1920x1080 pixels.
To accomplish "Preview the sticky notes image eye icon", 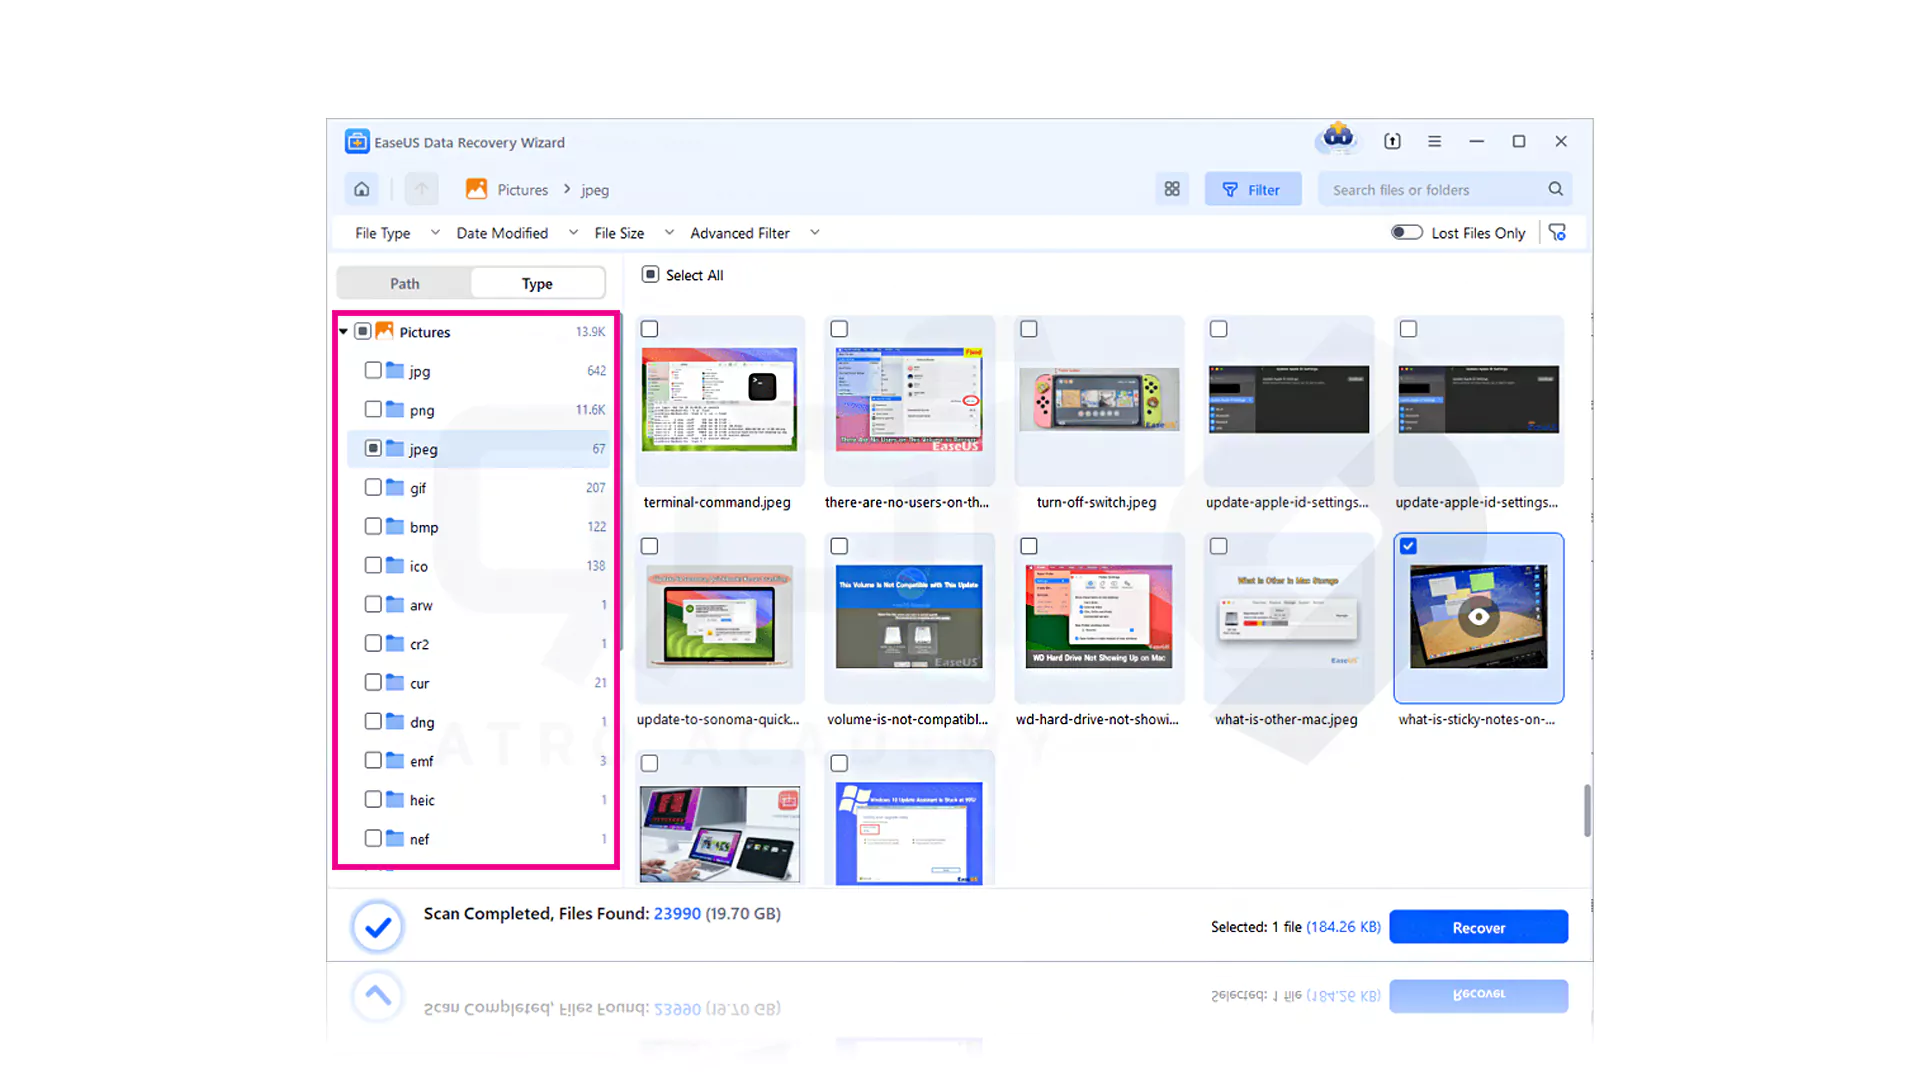I will (1478, 617).
